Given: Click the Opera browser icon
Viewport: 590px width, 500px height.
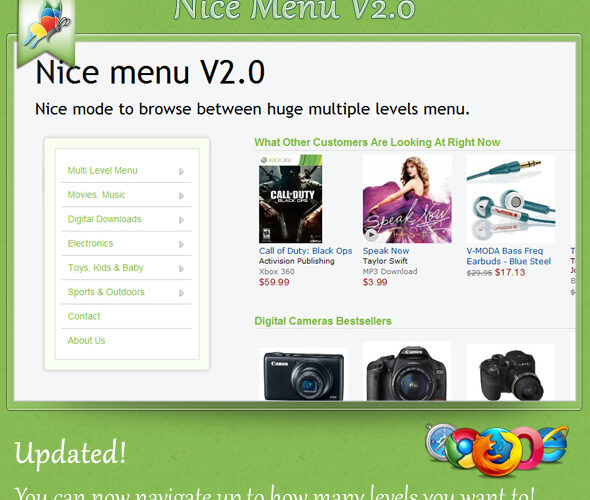Looking at the screenshot, I should coord(527,448).
